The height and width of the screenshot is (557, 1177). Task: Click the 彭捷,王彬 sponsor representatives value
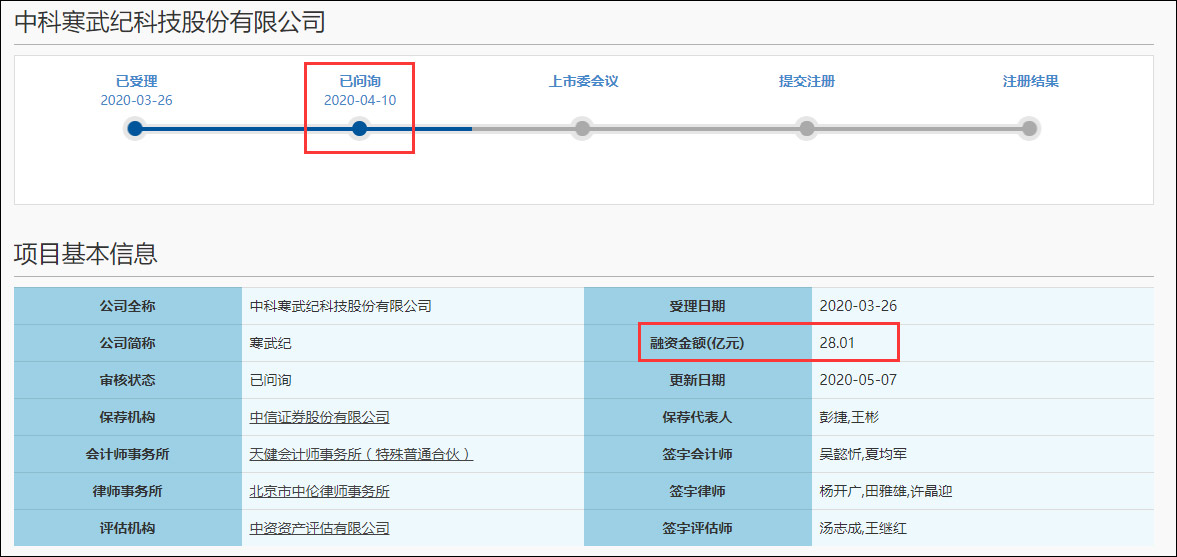(x=849, y=417)
